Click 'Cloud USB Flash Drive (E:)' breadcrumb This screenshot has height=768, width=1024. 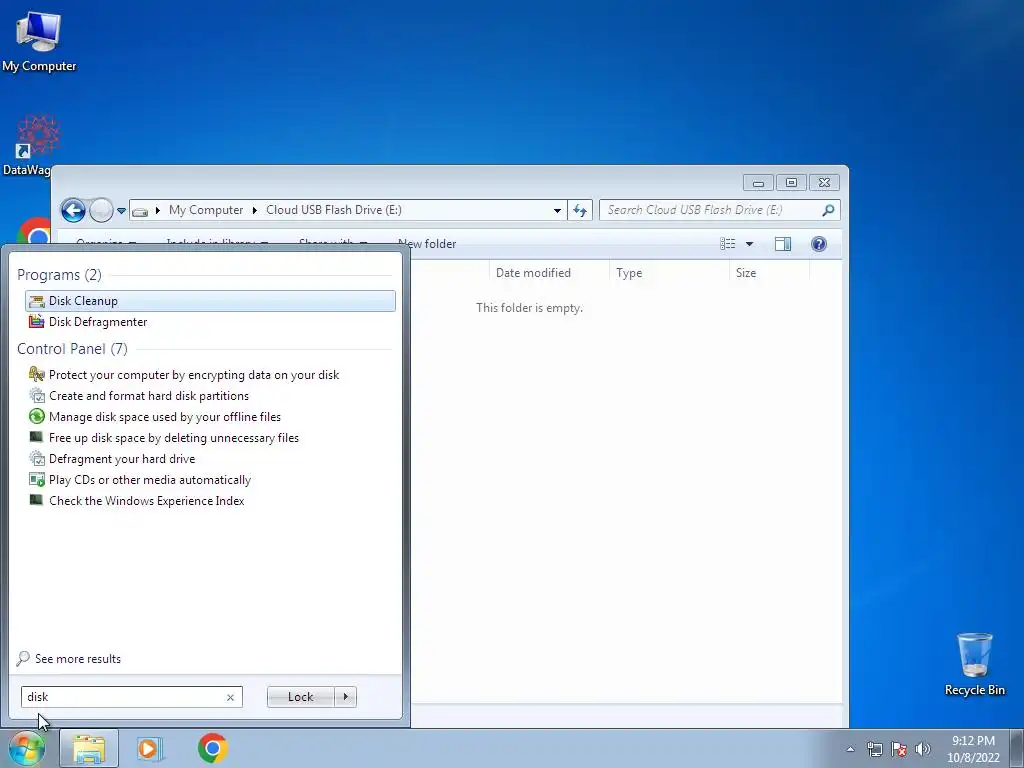click(334, 210)
